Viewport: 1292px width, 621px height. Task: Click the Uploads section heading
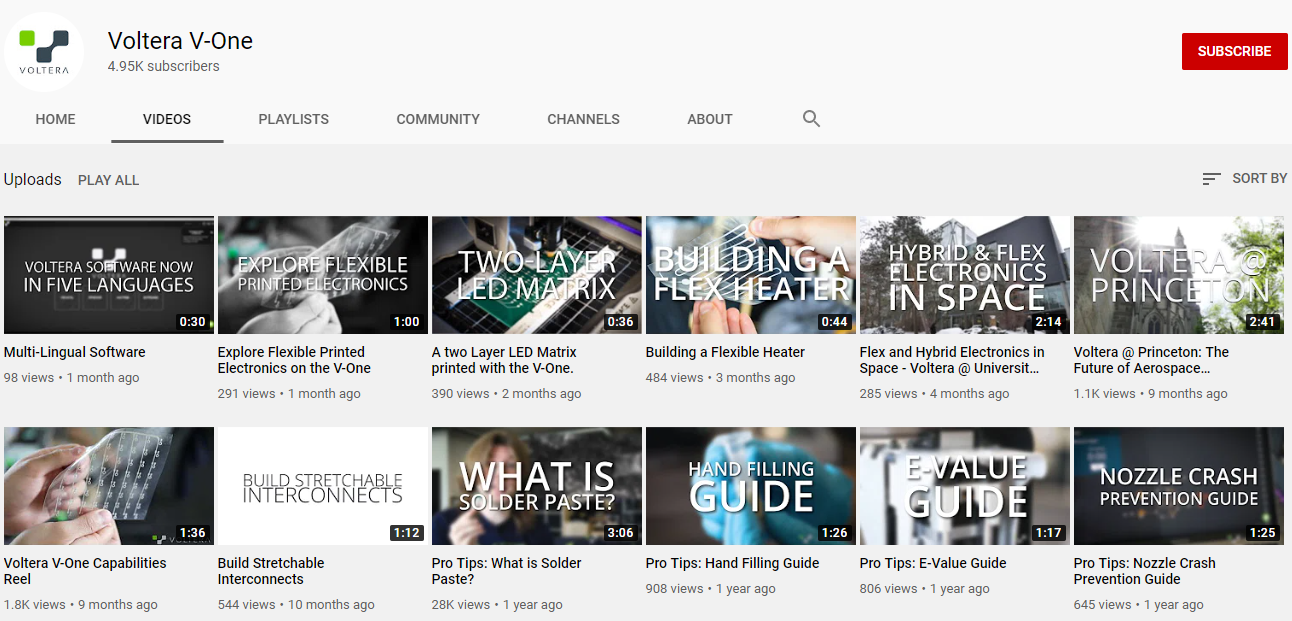click(32, 179)
